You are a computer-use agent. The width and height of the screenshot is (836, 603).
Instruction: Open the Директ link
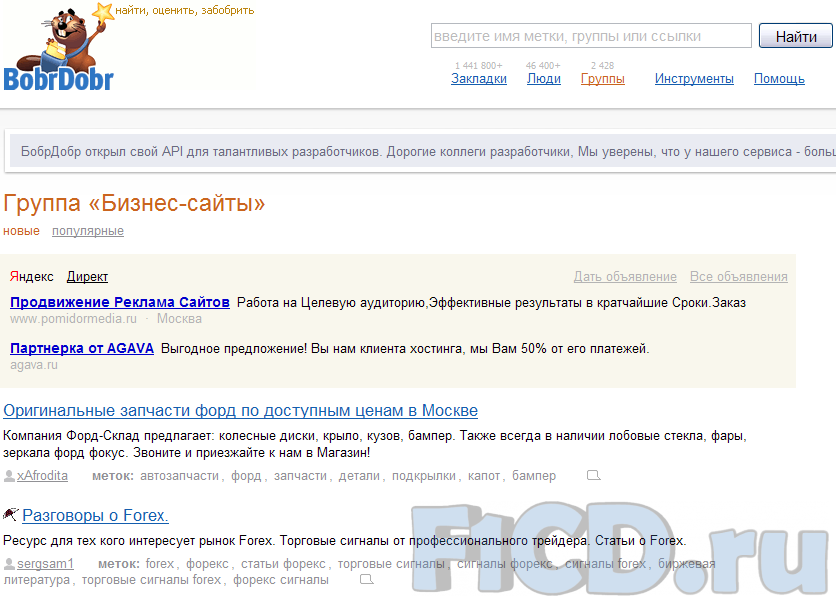coord(87,277)
